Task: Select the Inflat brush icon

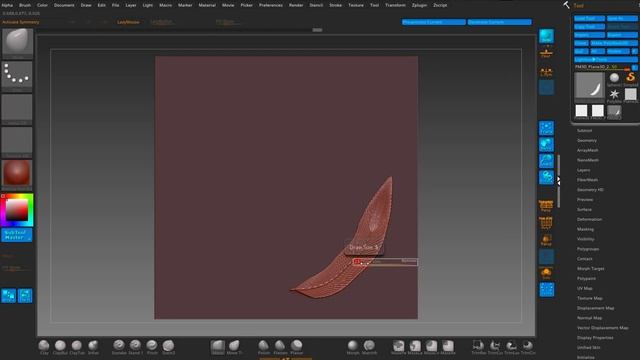Action: pos(93,346)
